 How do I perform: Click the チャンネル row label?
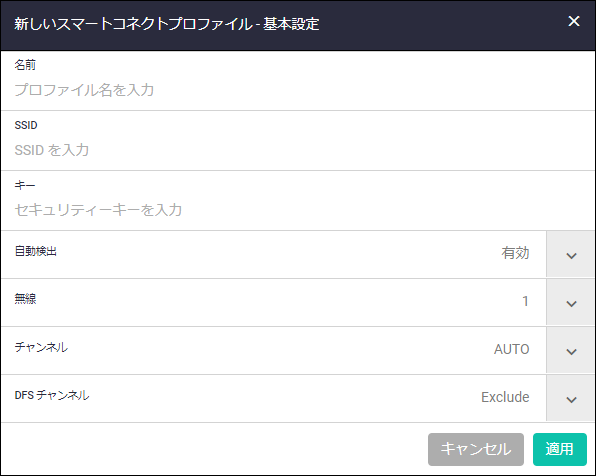[x=41, y=347]
